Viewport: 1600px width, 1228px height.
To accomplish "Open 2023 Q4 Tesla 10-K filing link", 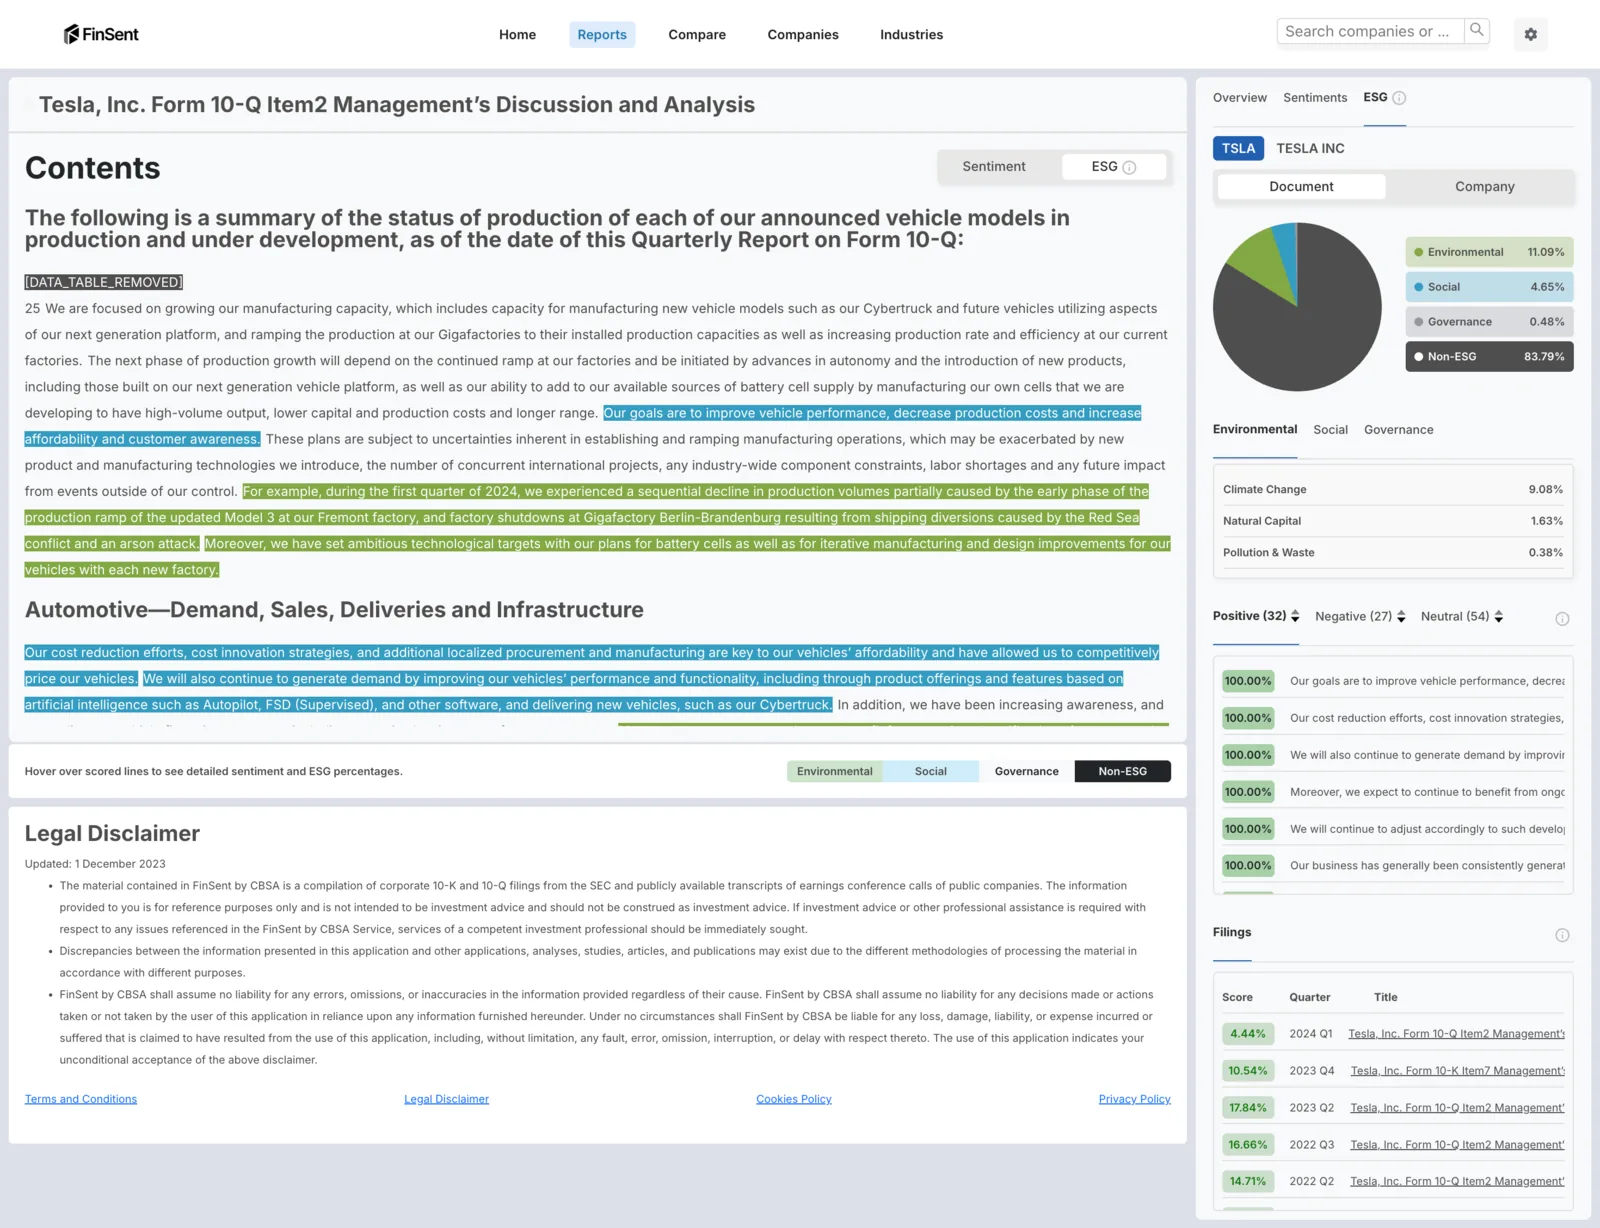I will (x=1457, y=1071).
